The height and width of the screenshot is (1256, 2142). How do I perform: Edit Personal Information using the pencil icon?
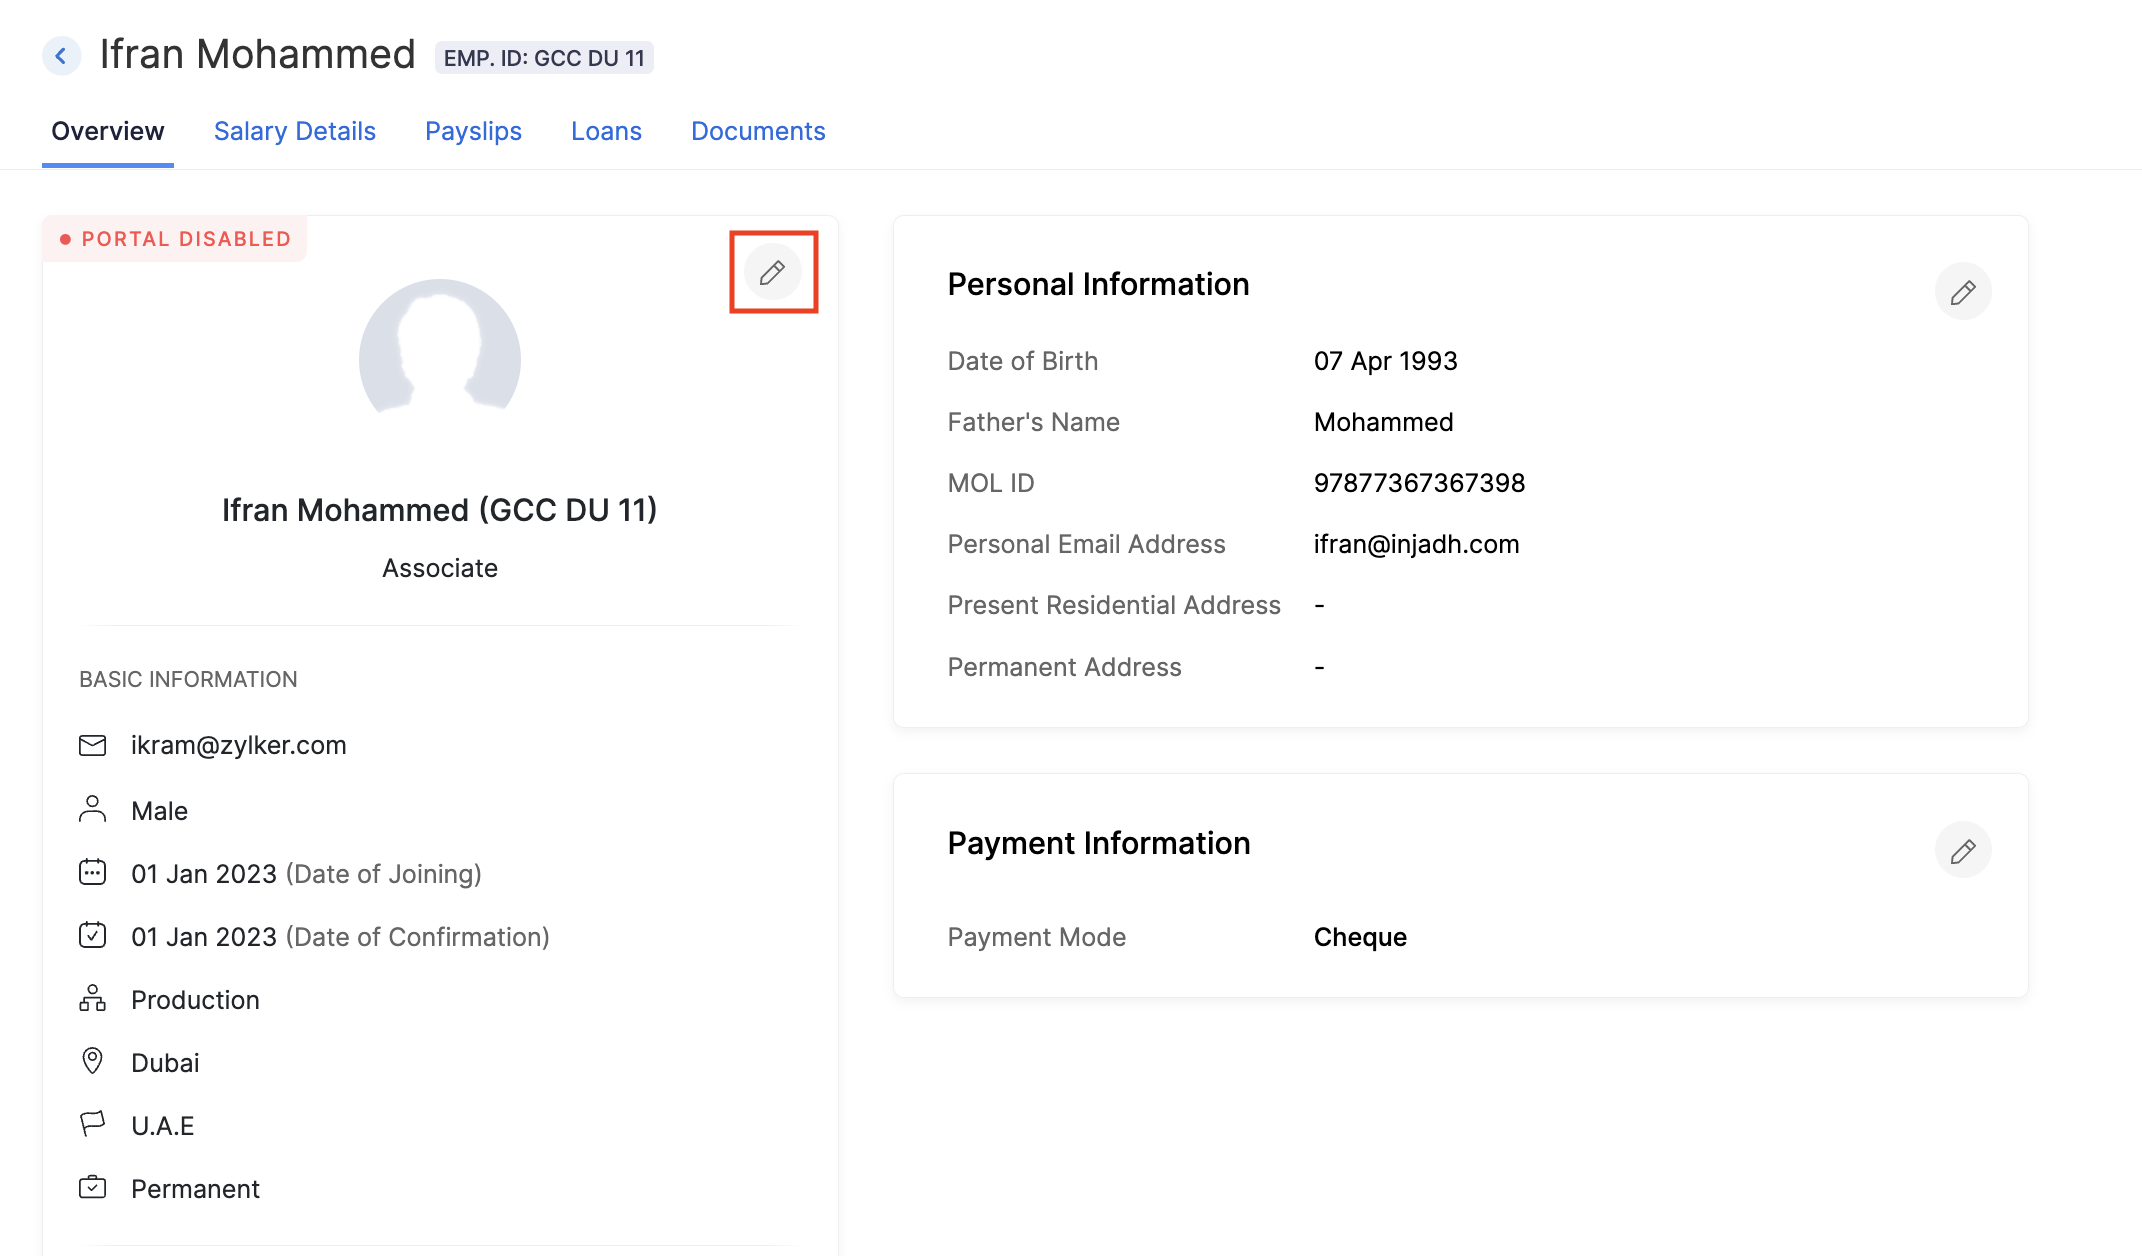1962,292
